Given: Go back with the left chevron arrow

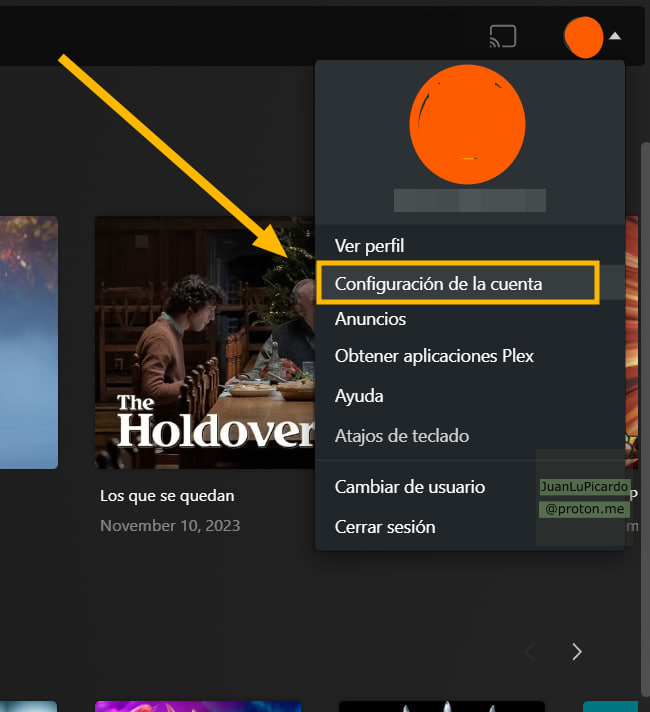Looking at the screenshot, I should 530,652.
